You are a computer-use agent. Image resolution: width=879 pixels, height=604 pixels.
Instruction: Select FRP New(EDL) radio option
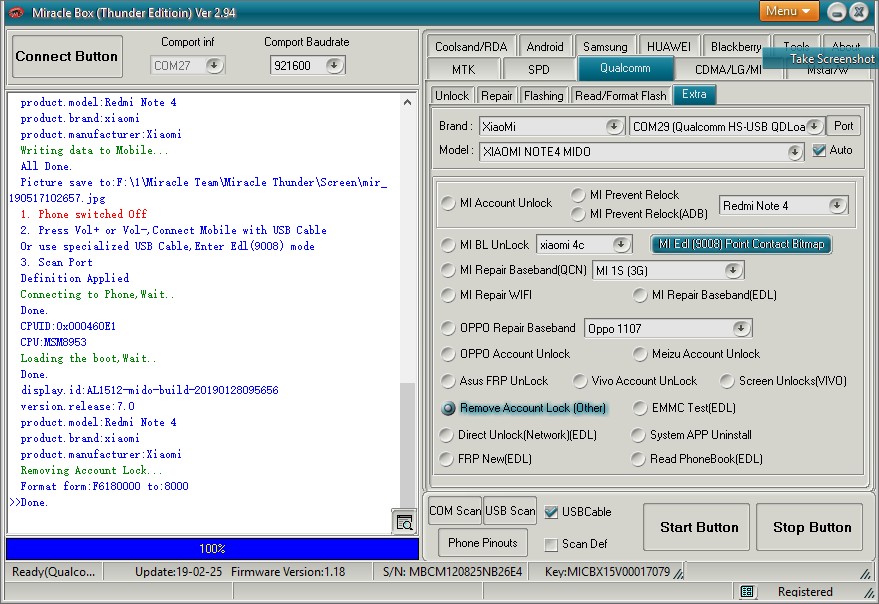coord(446,459)
